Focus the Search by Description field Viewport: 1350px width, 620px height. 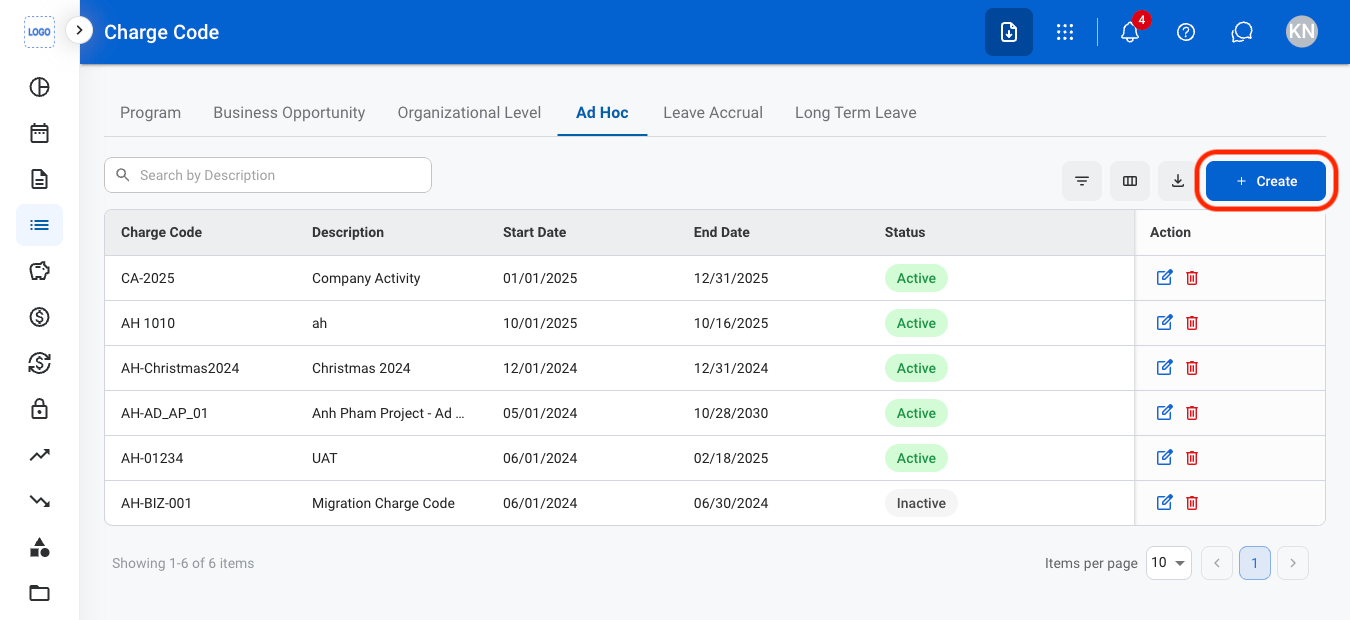coord(268,175)
